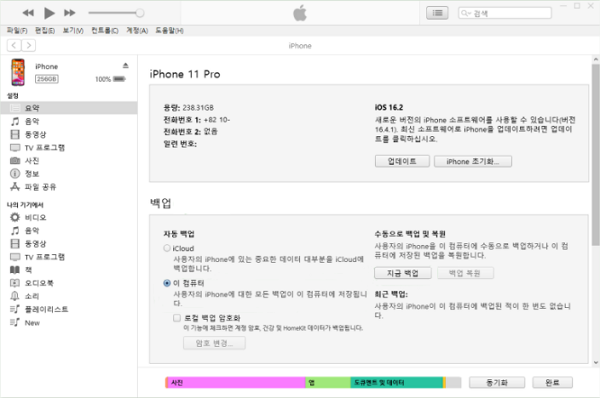Click the 검색 search field
This screenshot has width=600, height=398.
point(505,13)
